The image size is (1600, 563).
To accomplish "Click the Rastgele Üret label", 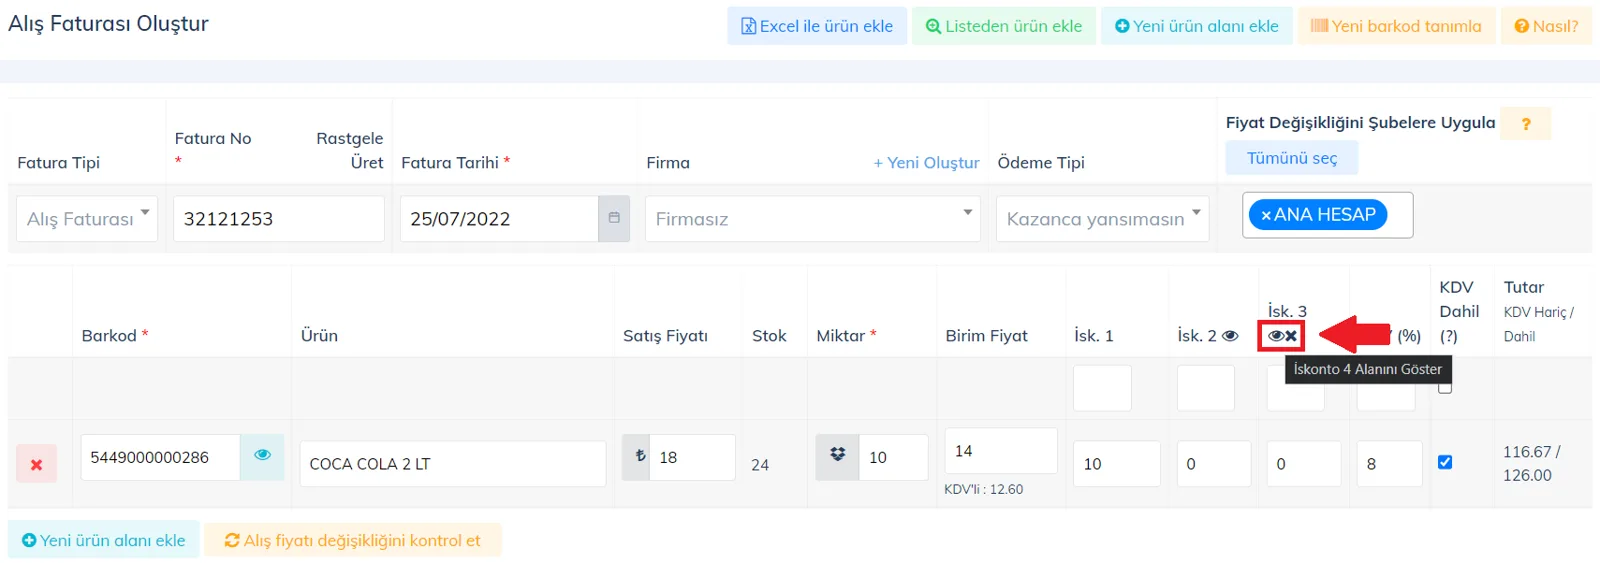I will pyautogui.click(x=349, y=150).
